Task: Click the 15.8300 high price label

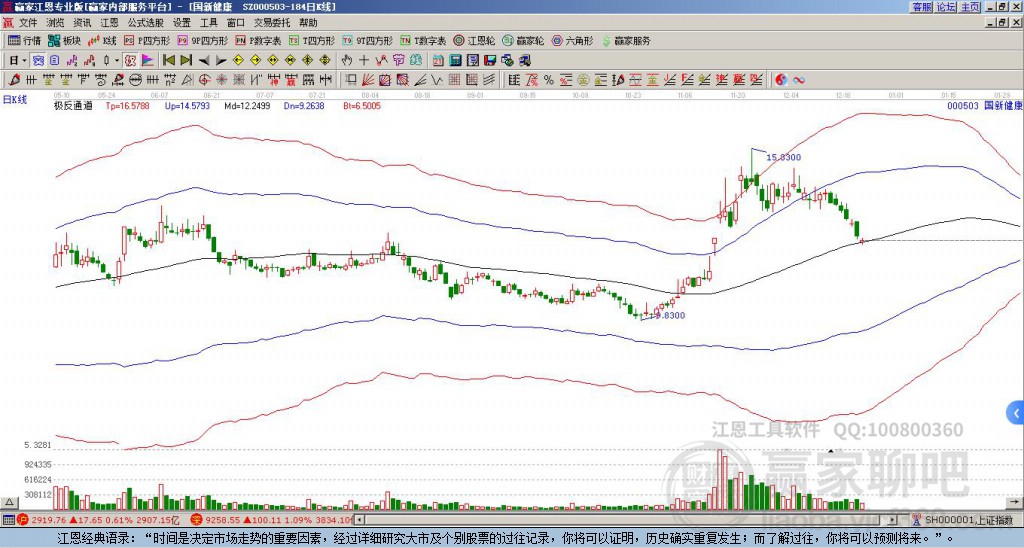Action: coord(783,157)
